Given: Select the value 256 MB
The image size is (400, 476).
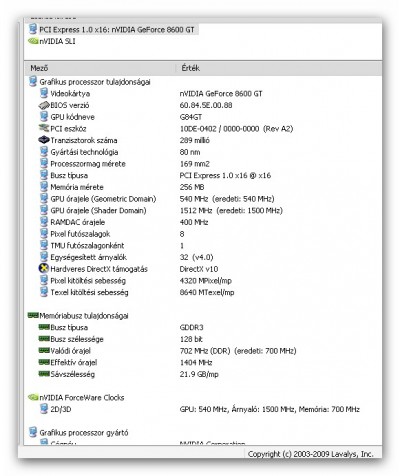Looking at the screenshot, I should pos(192,187).
